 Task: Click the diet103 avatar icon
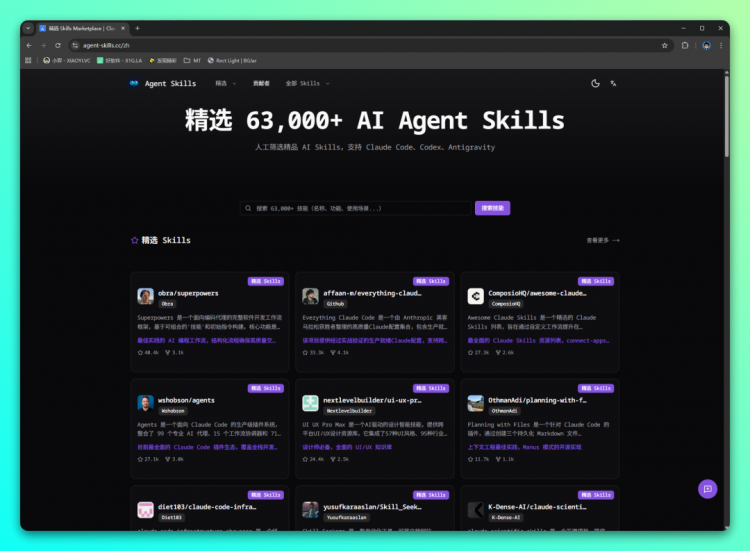tap(145, 510)
